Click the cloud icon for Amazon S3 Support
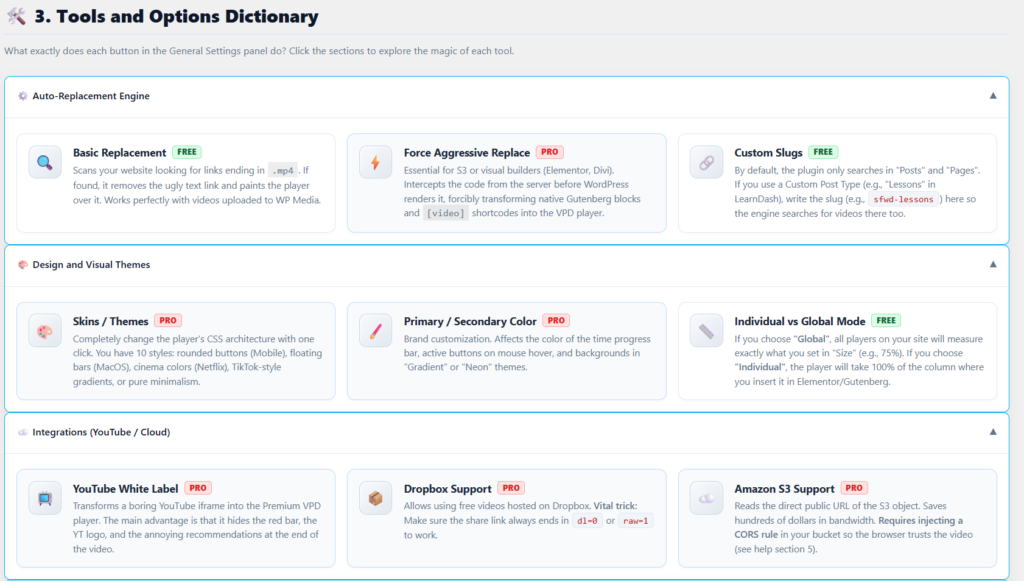Screen dimensions: 1024x581 (x=707, y=498)
